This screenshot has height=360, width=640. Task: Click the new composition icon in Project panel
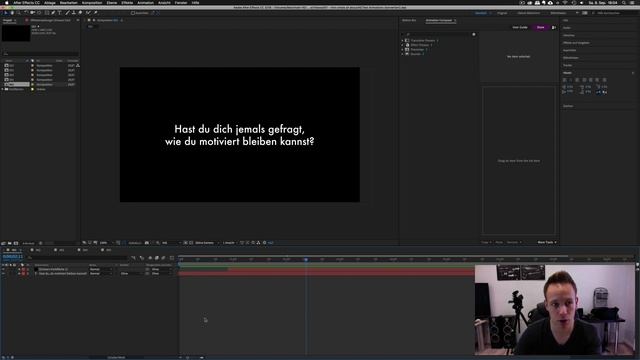pyautogui.click(x=16, y=243)
